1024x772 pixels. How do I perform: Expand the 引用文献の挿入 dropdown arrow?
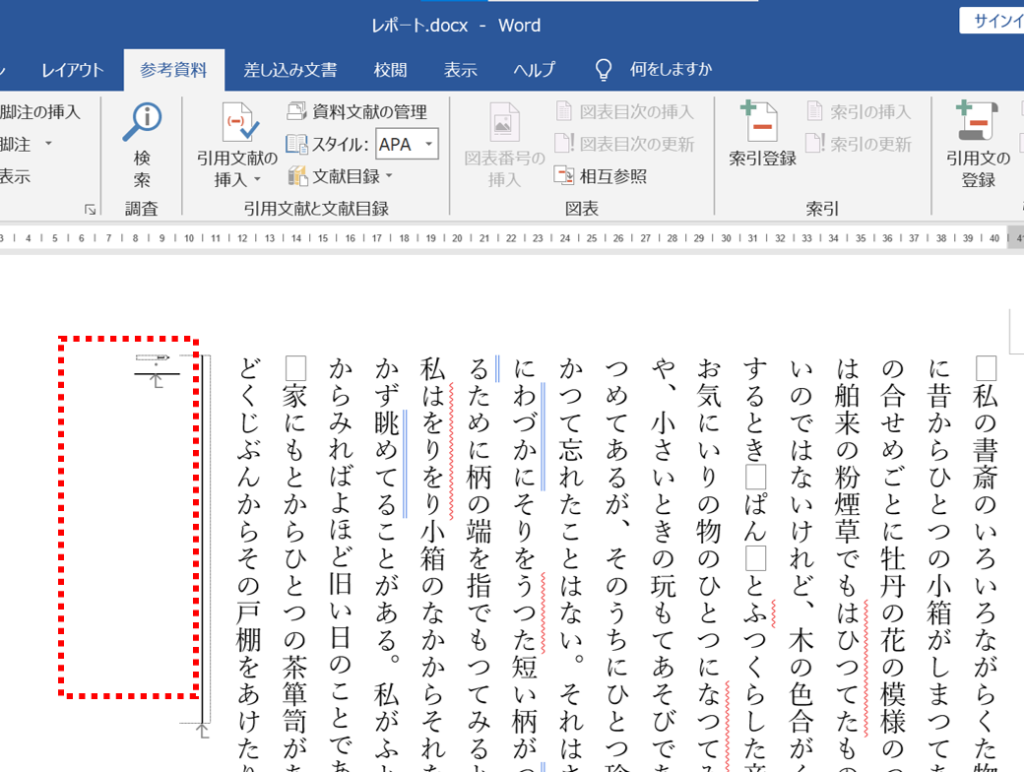257,179
